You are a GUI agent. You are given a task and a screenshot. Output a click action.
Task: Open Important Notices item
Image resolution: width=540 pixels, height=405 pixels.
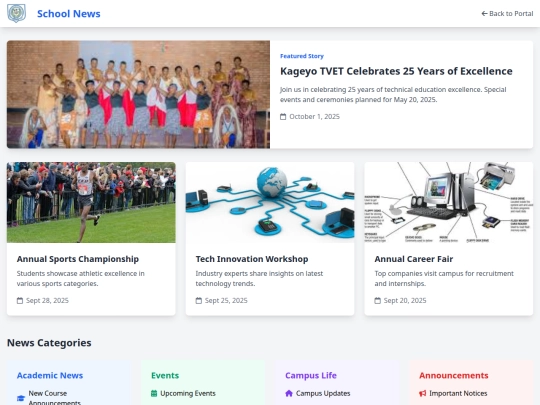458,393
